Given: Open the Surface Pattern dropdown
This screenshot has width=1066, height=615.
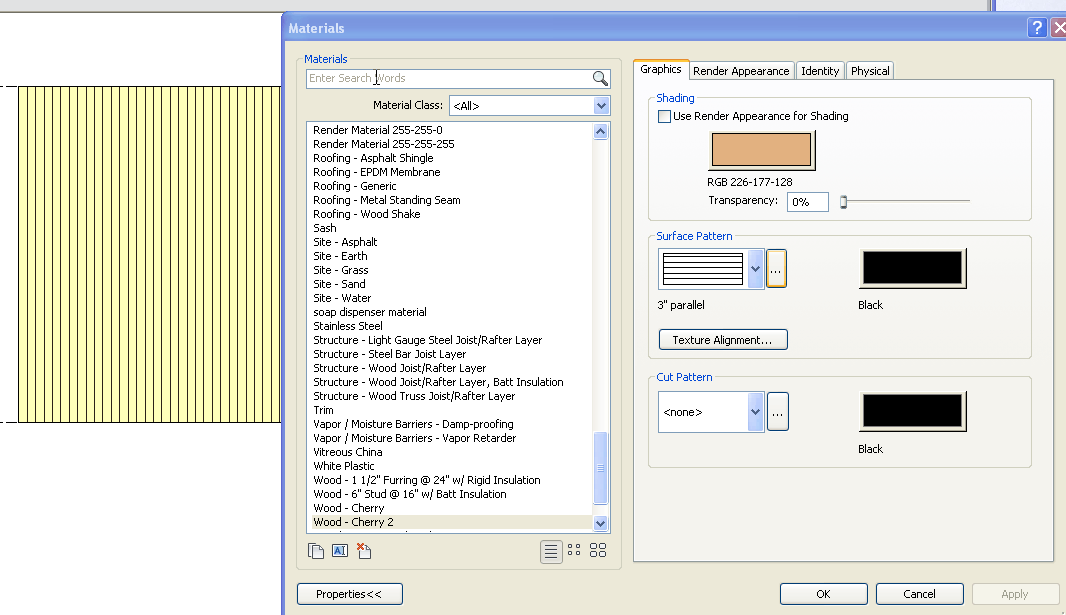Looking at the screenshot, I should 755,269.
